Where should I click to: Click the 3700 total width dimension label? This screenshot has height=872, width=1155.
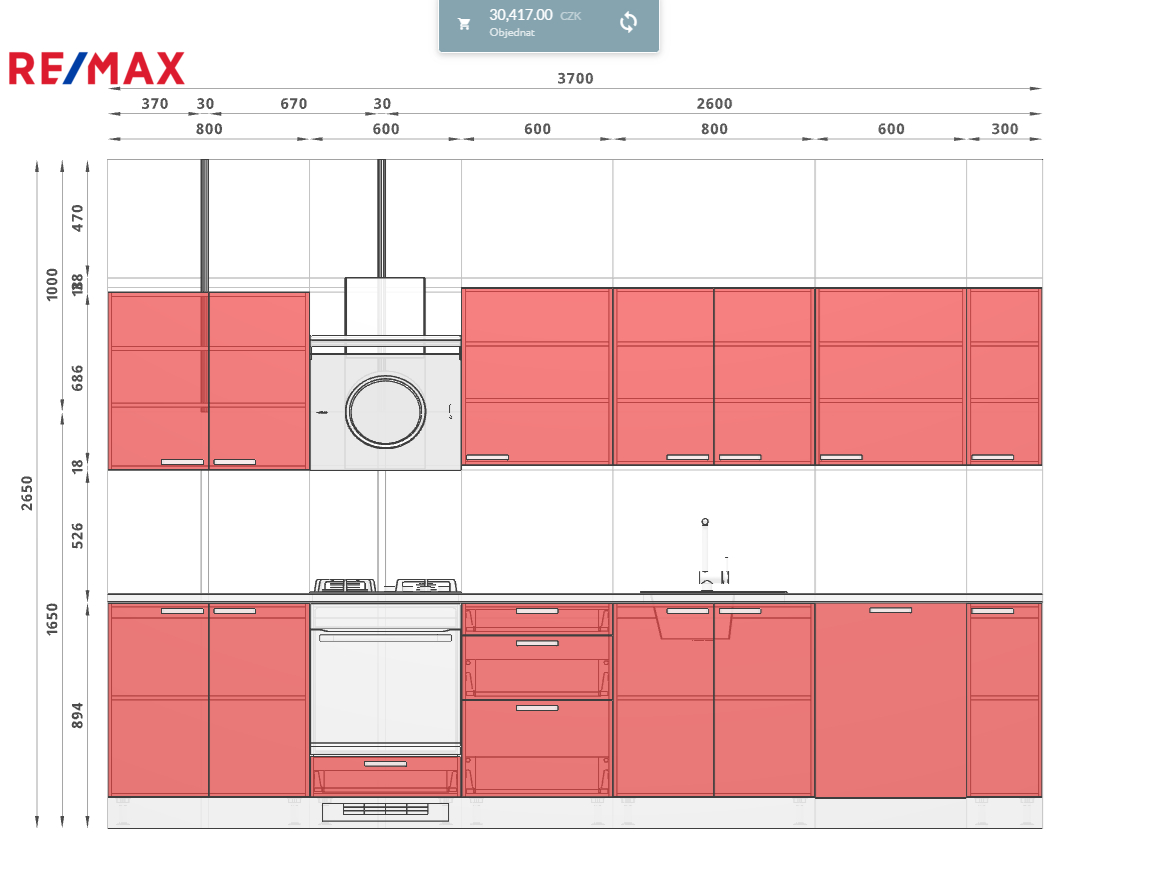(575, 79)
